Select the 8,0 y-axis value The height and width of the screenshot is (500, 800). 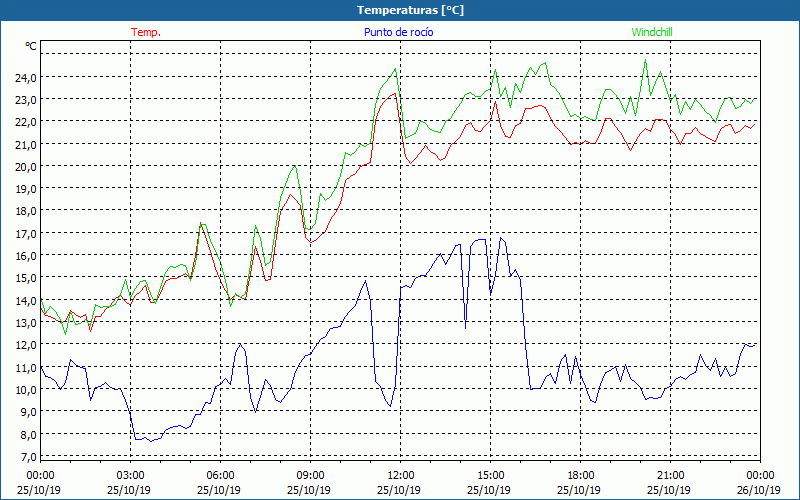pyautogui.click(x=29, y=435)
